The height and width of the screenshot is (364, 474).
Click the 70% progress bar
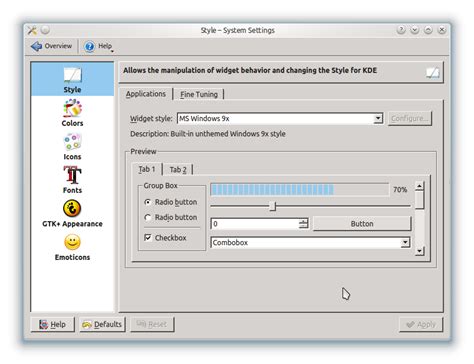click(300, 189)
